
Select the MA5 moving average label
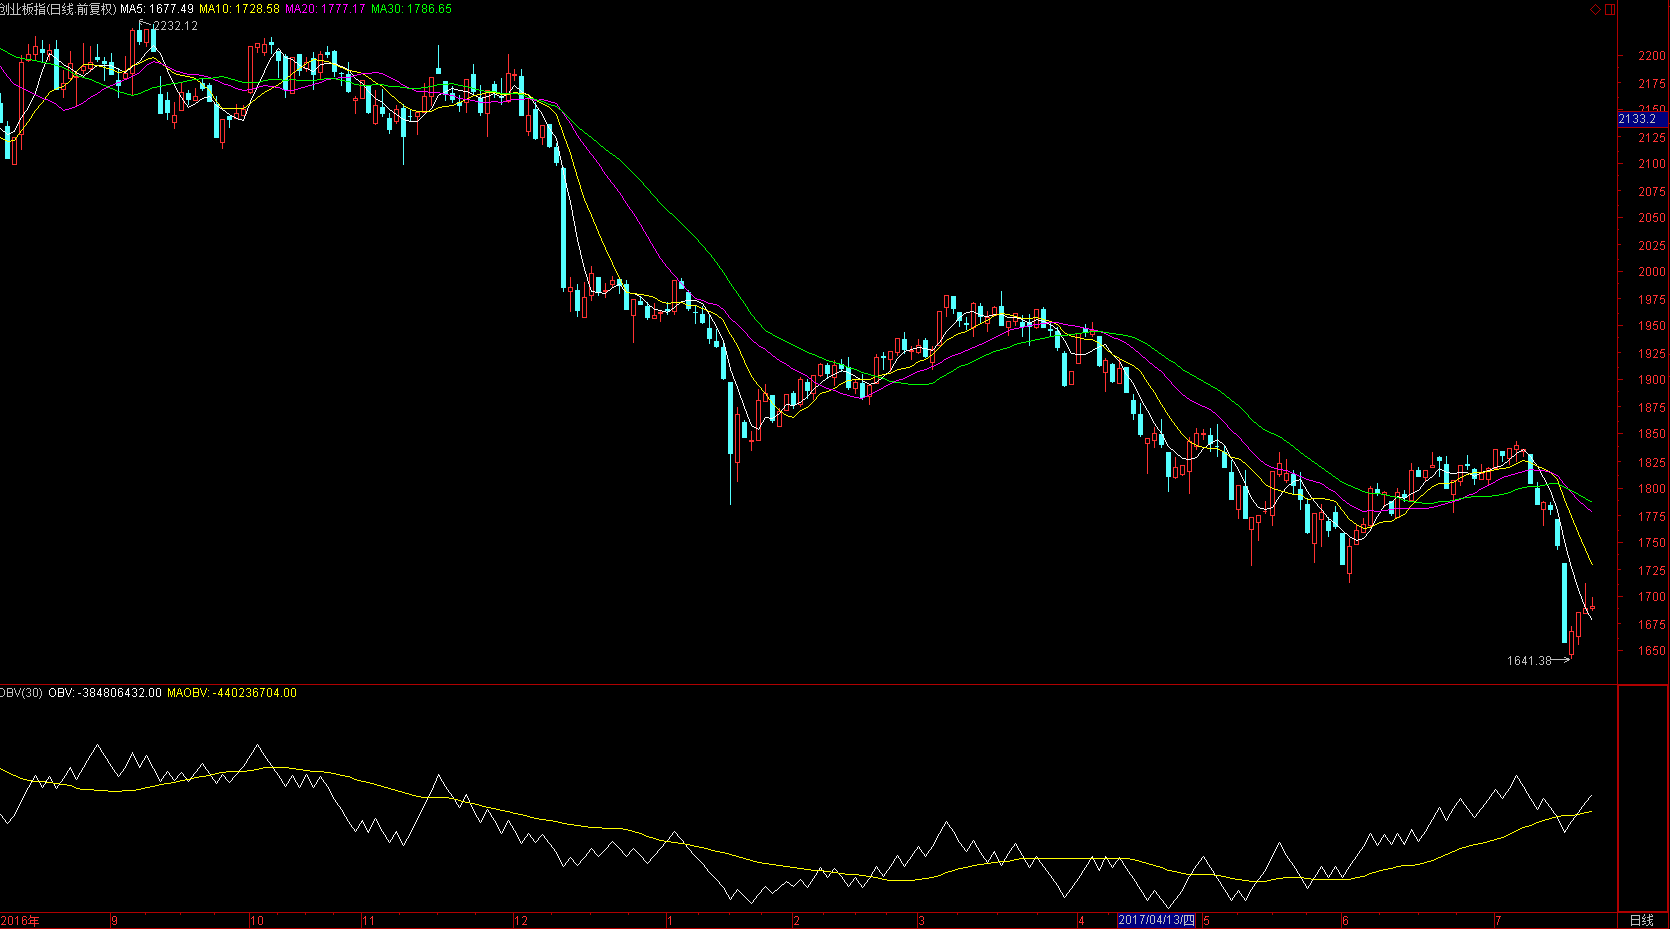point(157,9)
